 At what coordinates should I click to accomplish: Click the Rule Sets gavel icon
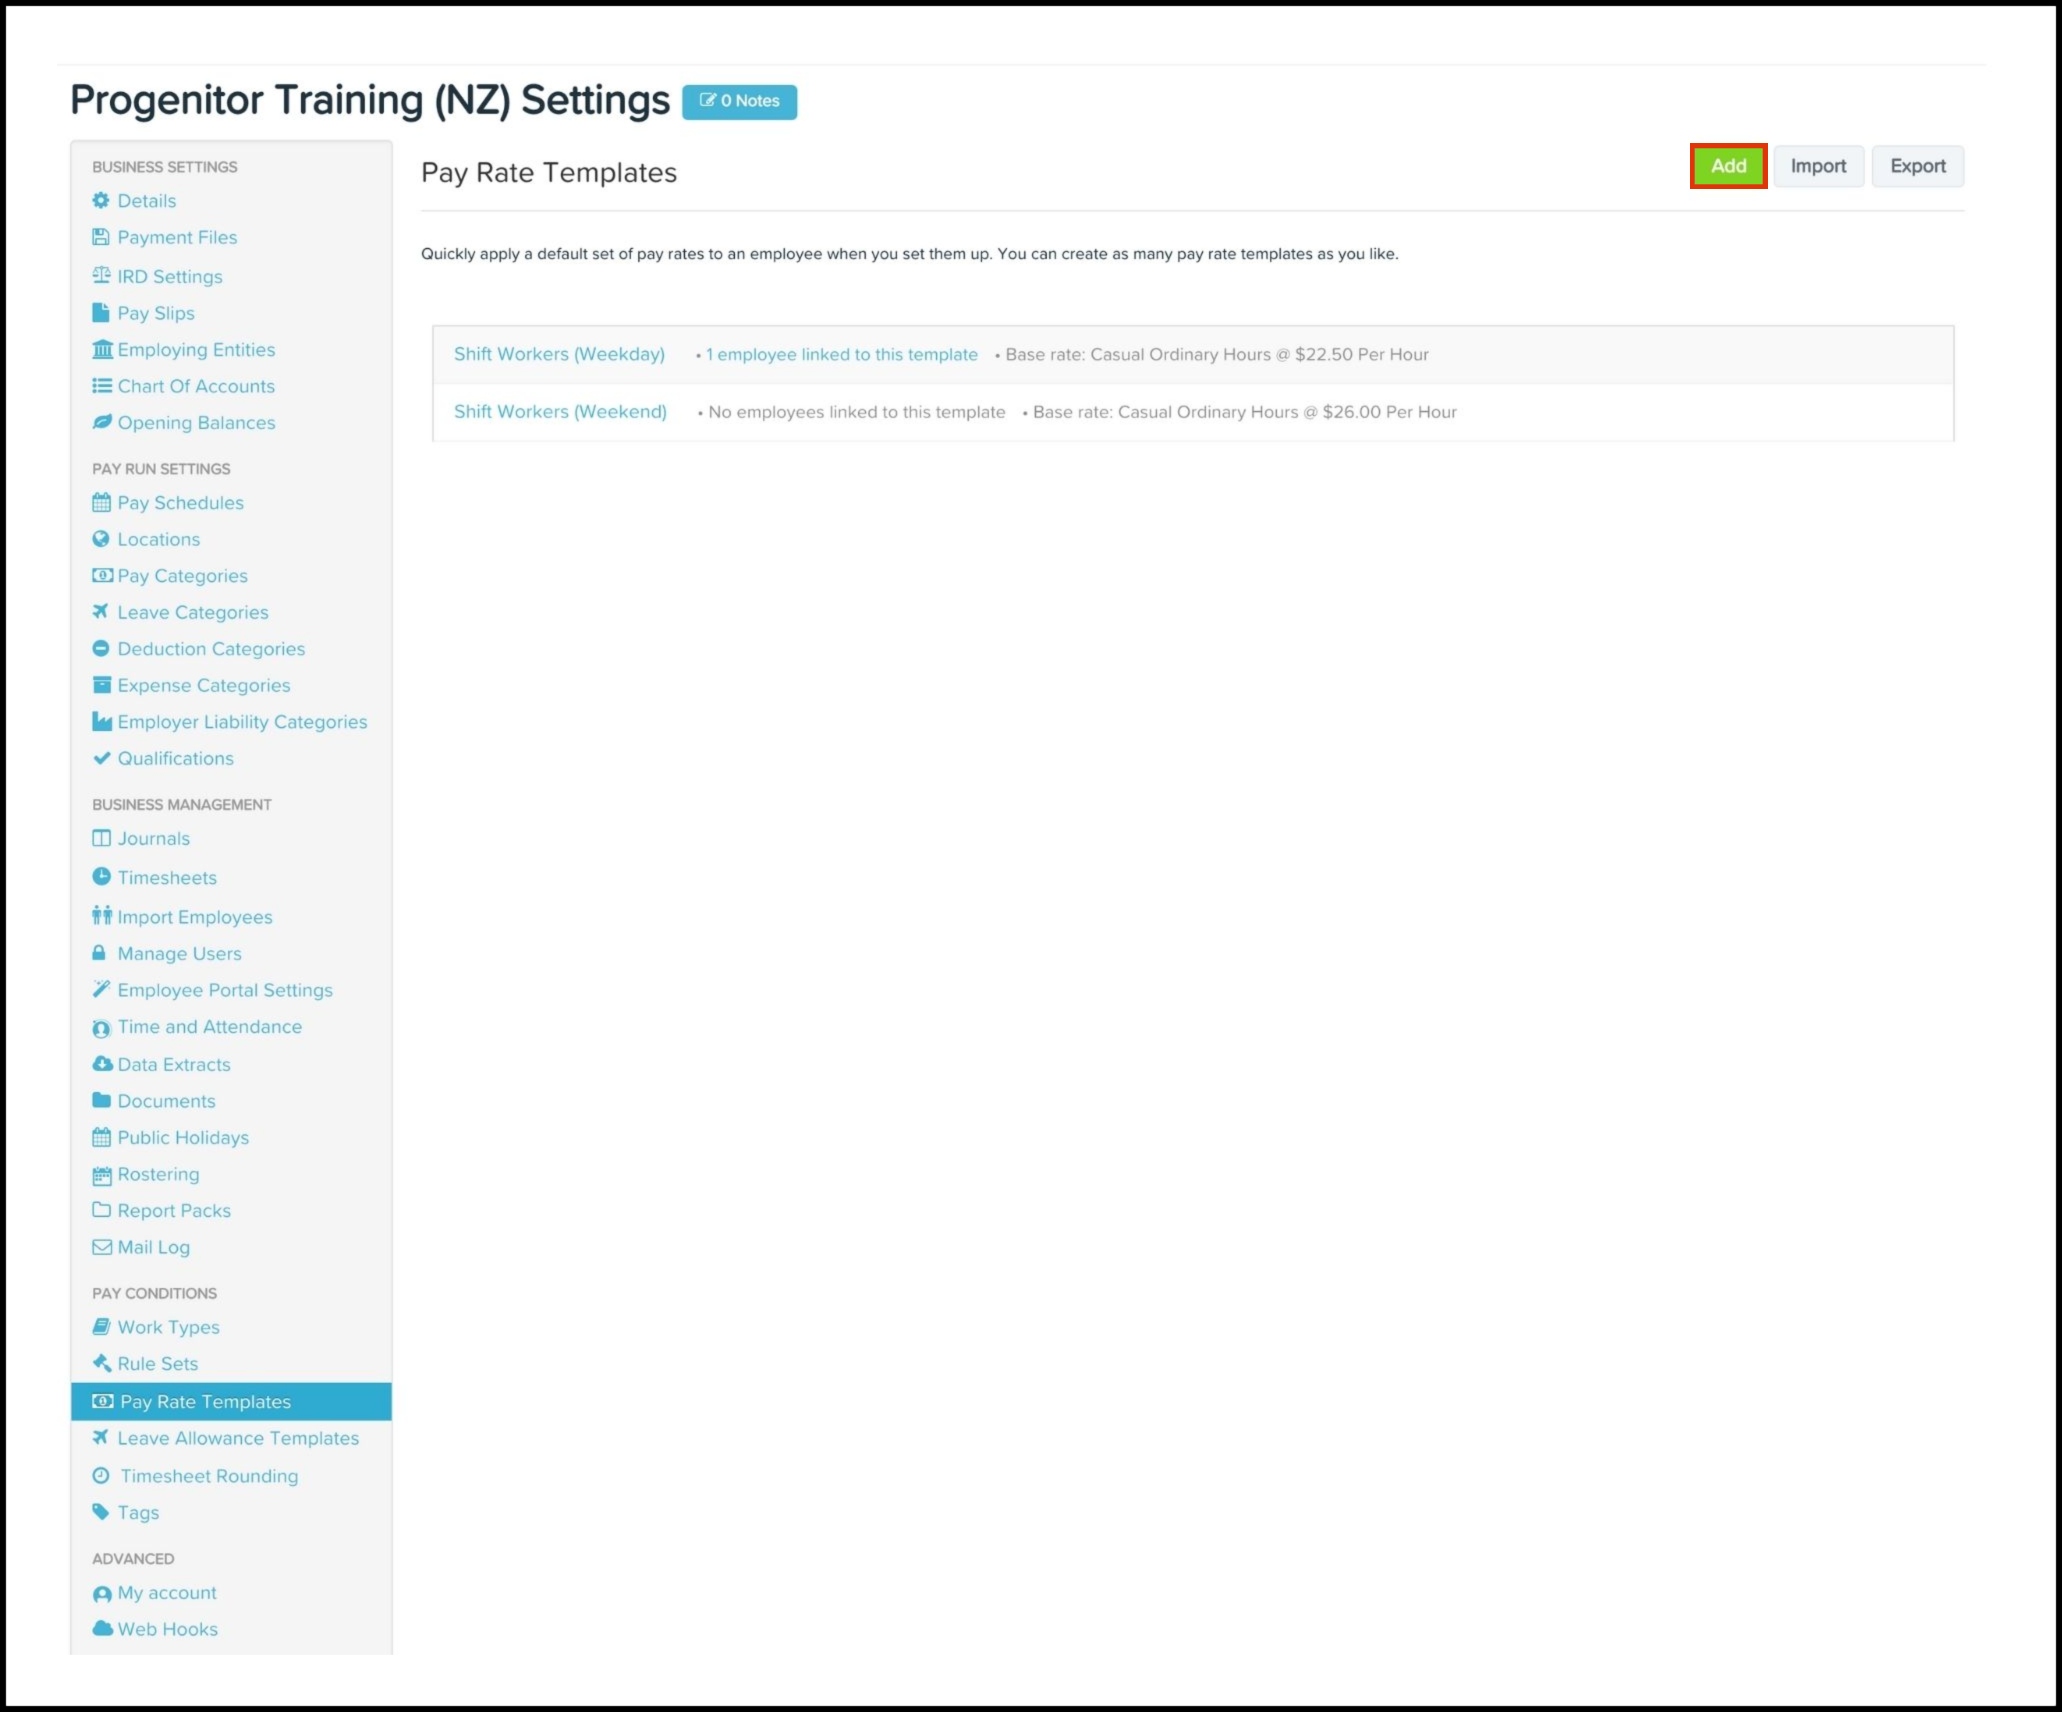(x=101, y=1362)
